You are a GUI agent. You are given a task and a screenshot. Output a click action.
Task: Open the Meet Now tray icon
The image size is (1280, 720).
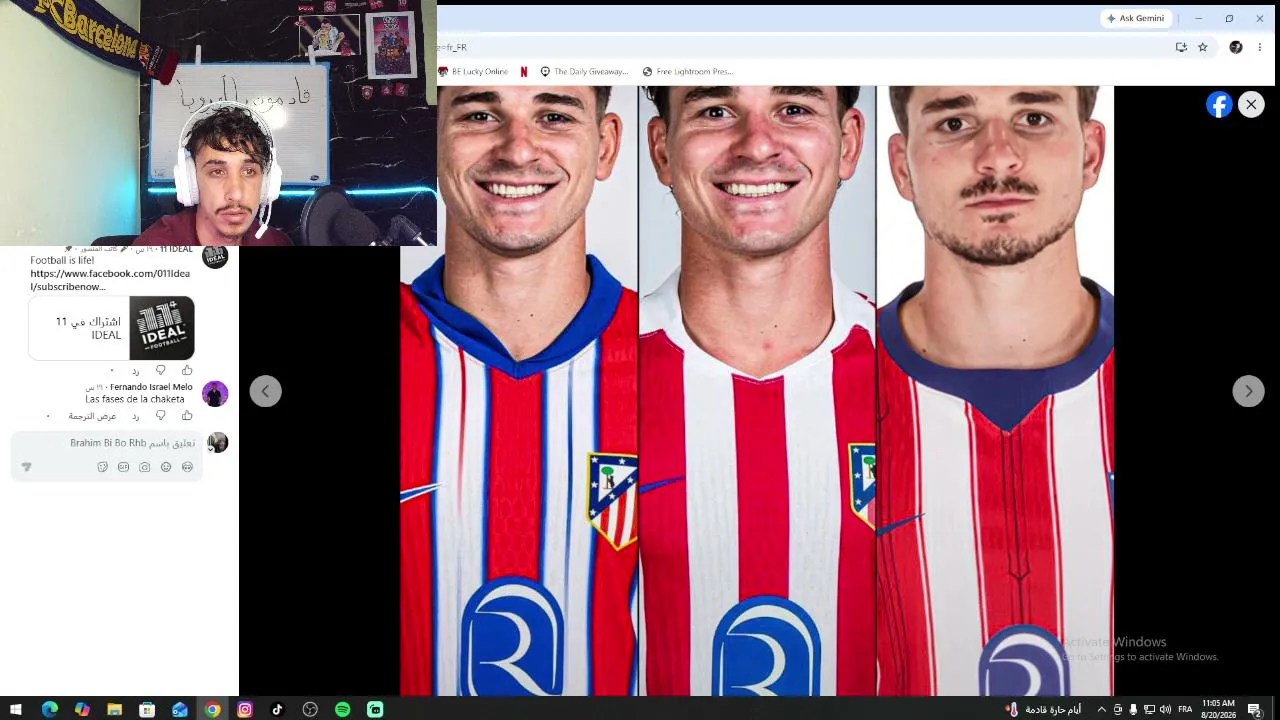coord(1118,709)
